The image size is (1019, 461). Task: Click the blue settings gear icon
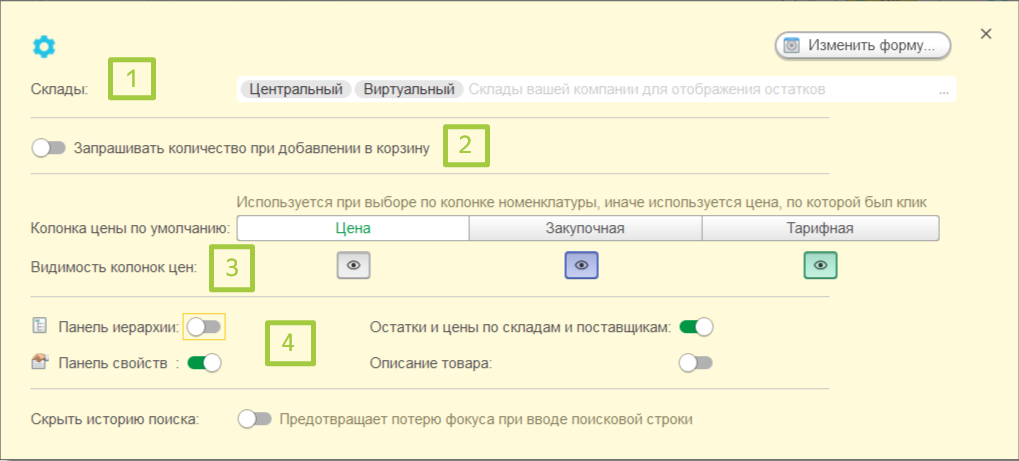(x=44, y=47)
